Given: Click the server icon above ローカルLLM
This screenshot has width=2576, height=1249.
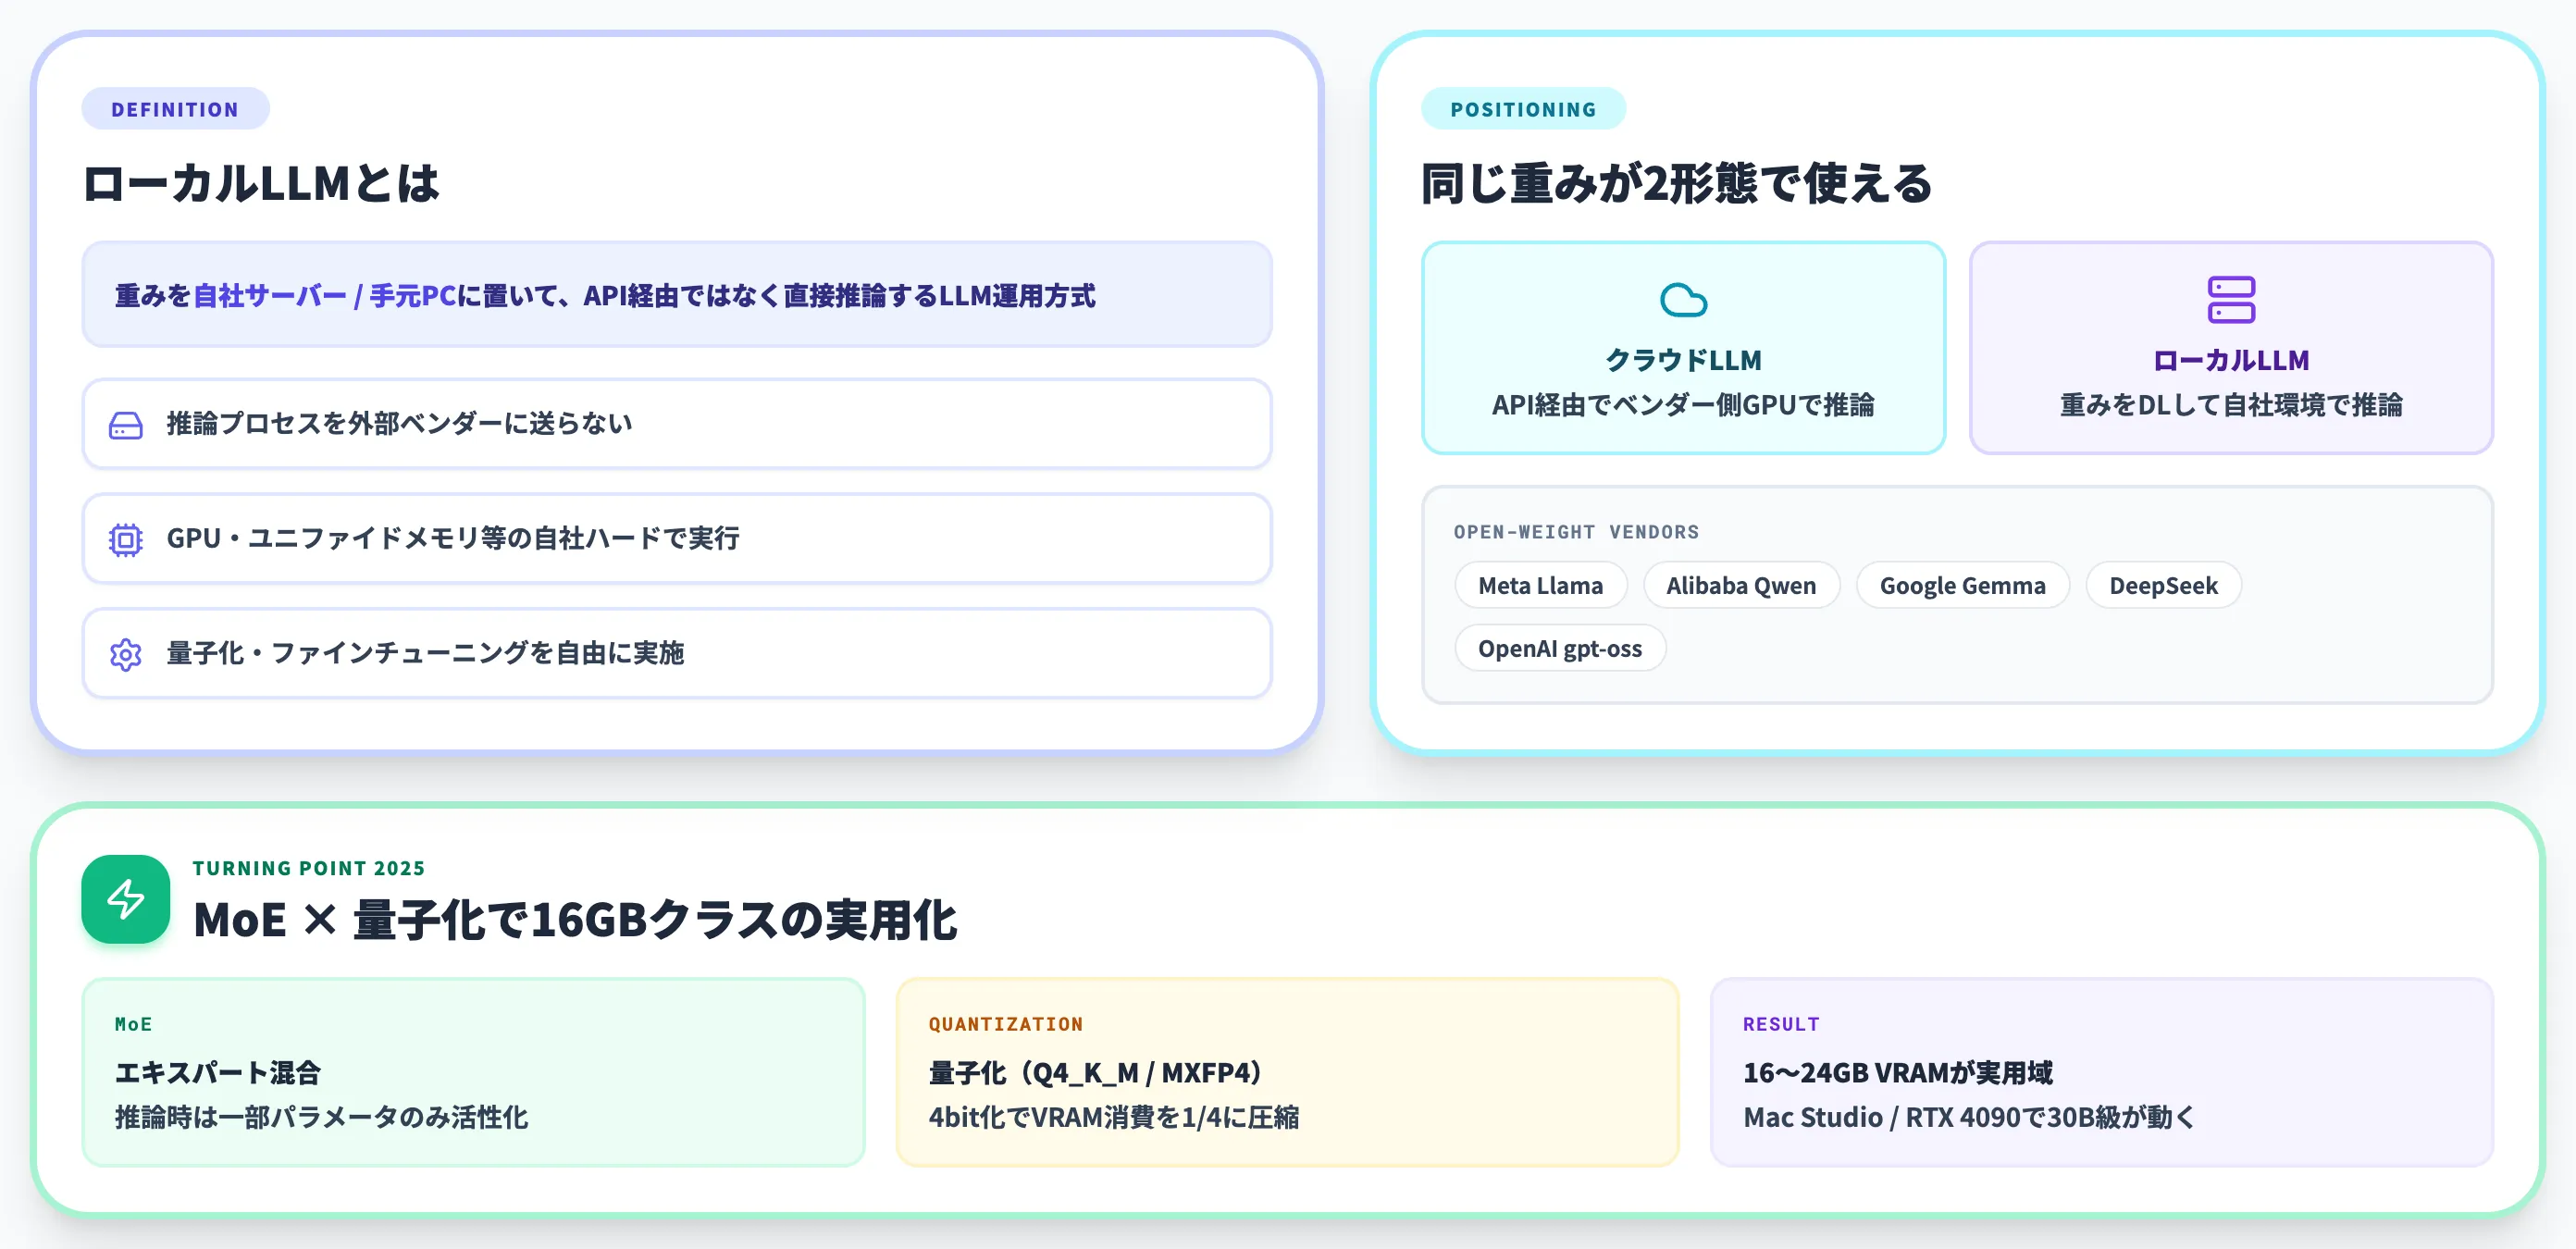Looking at the screenshot, I should click(x=2231, y=299).
